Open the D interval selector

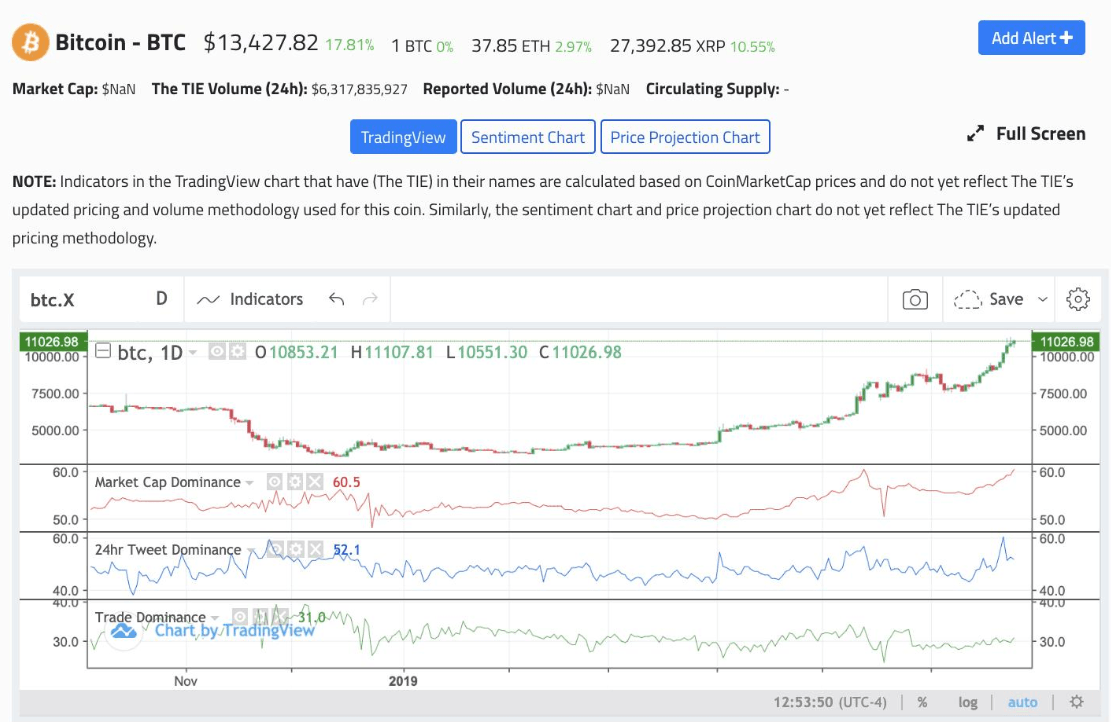(x=162, y=299)
